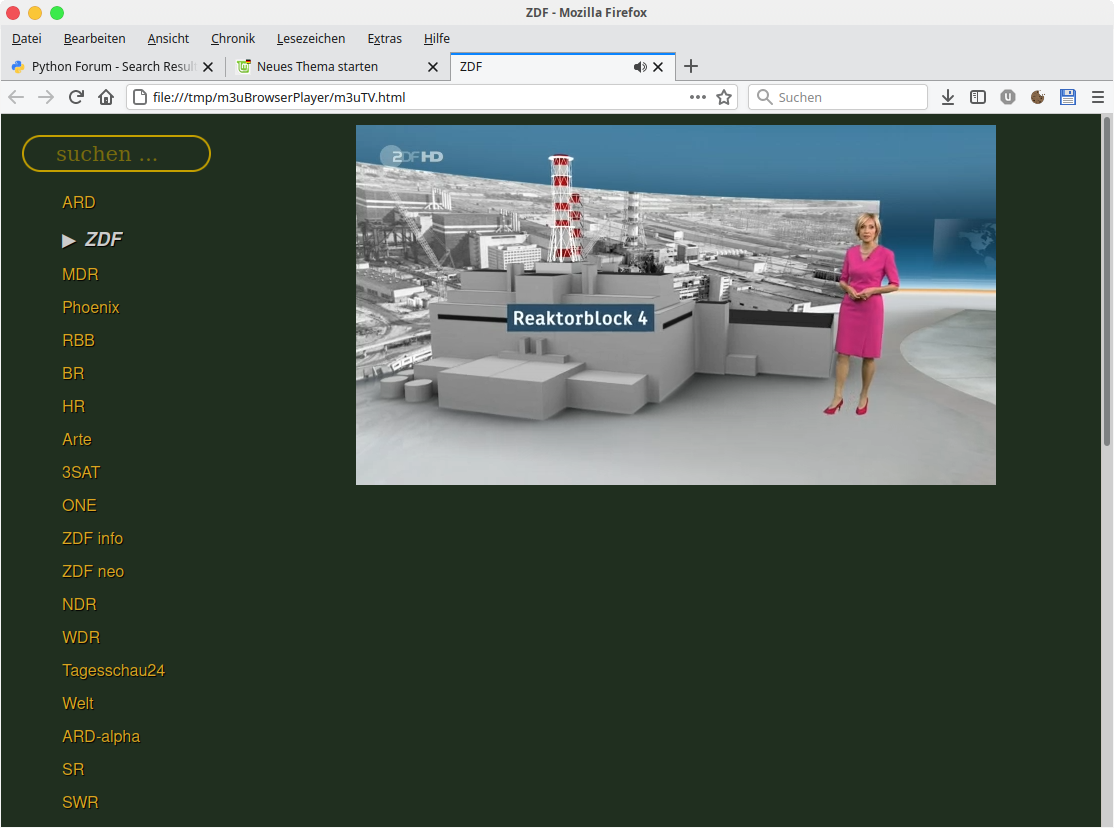This screenshot has height=828, width=1114.
Task: Play the ARD-alpha channel
Action: point(101,736)
